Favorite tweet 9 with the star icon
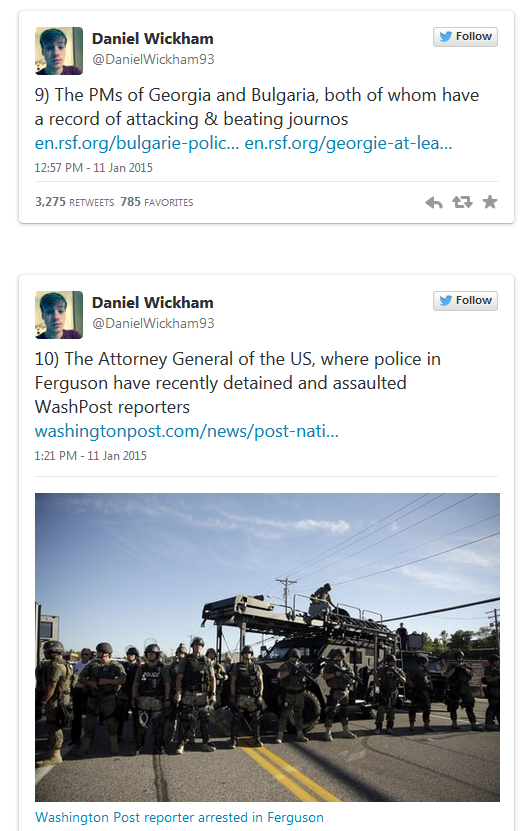 pyautogui.click(x=490, y=202)
